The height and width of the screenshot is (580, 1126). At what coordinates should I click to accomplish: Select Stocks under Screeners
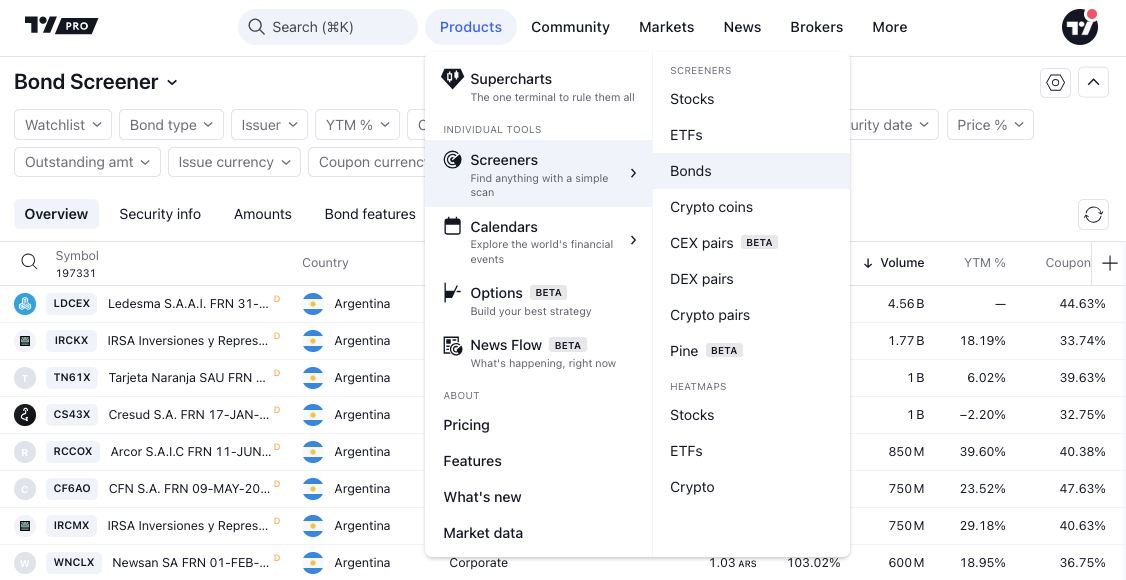click(x=751, y=99)
